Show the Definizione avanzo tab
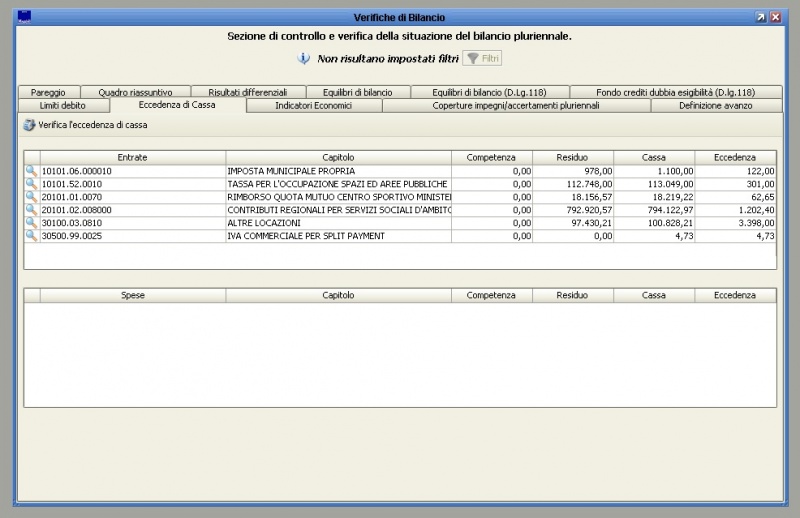The image size is (800, 518). click(715, 105)
